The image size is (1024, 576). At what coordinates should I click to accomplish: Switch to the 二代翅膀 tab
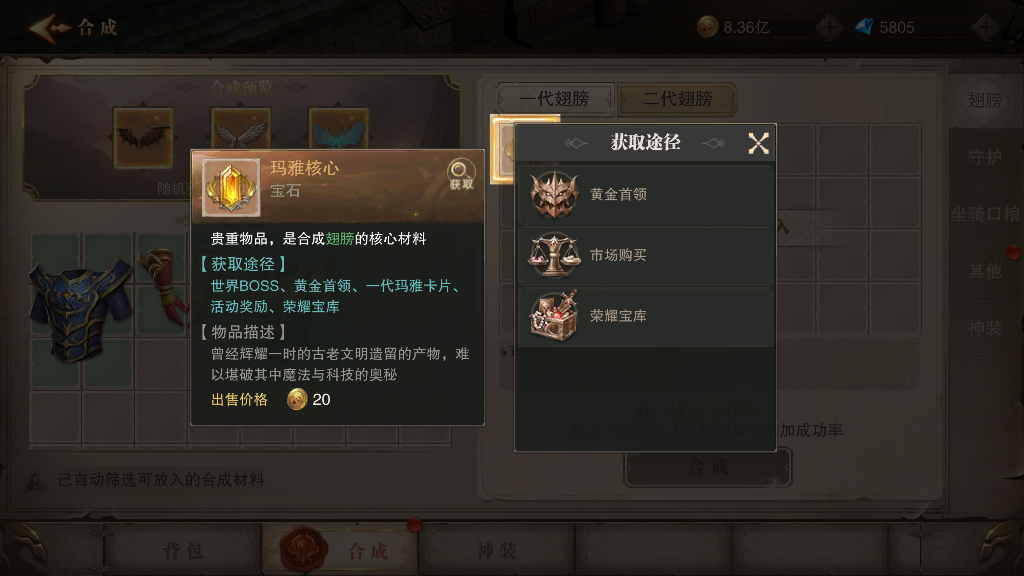pyautogui.click(x=677, y=99)
